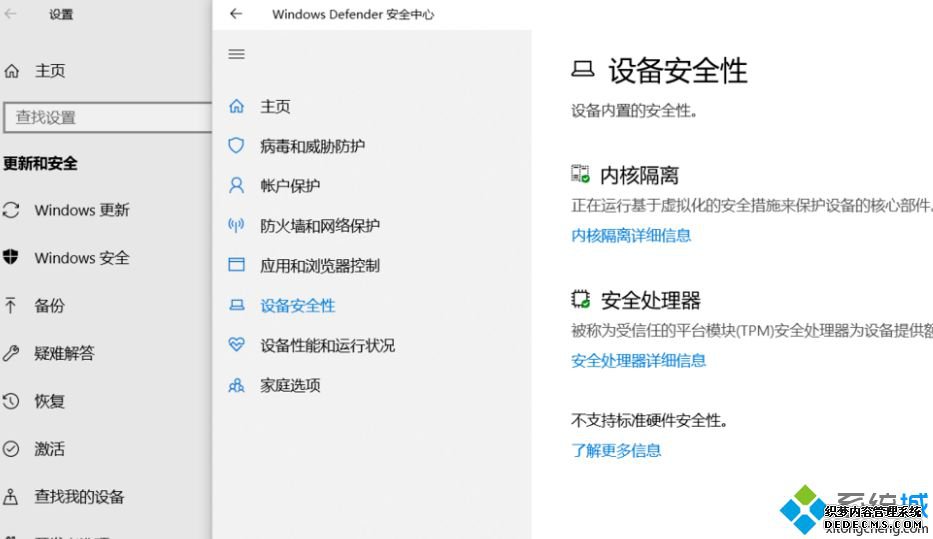The width and height of the screenshot is (933, 539).
Task: Click the family icon for 家庭选项
Action: tap(236, 386)
